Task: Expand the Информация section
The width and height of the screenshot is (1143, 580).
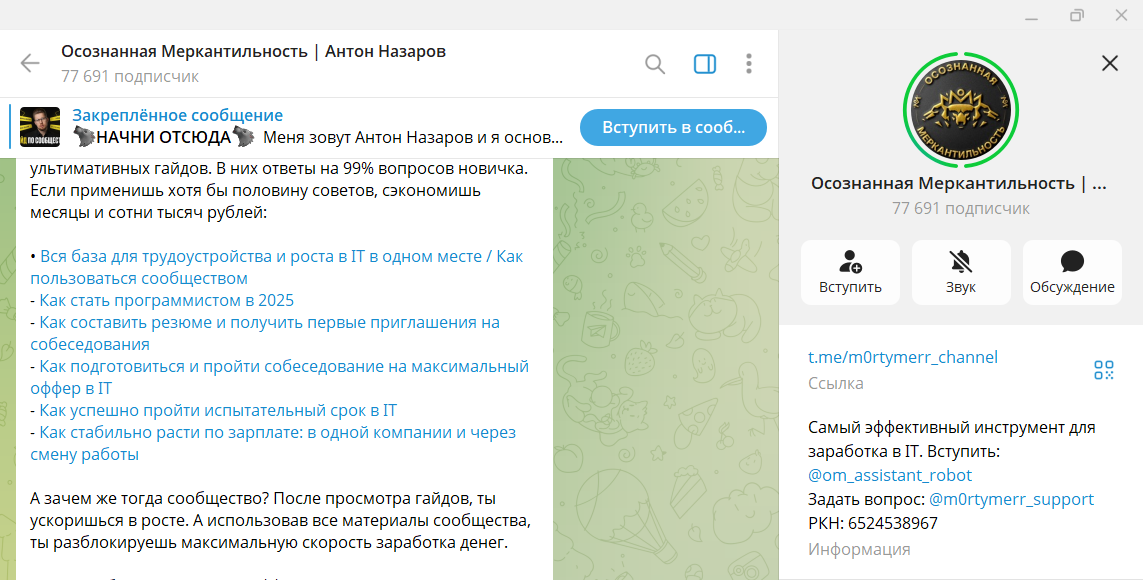Action: point(858,548)
